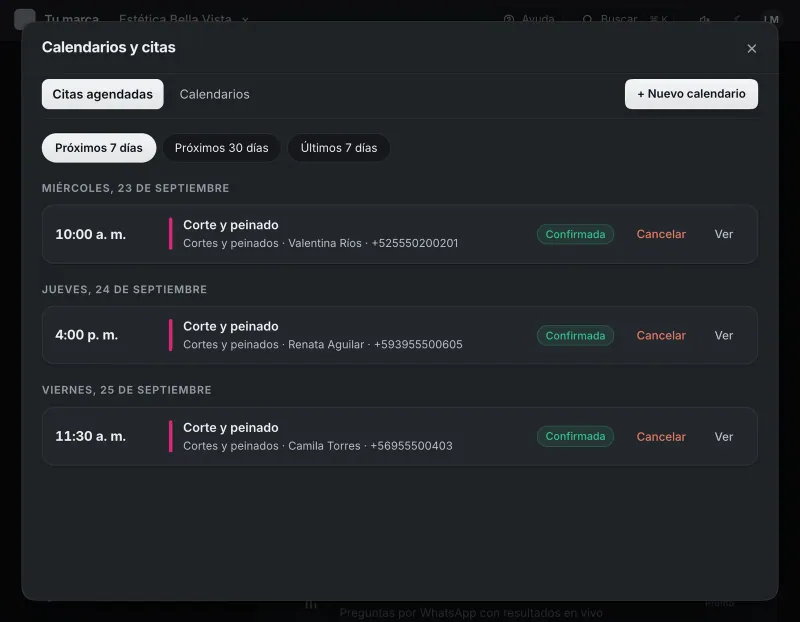Click Confirmada badge on Camila Torres's appointment
Viewport: 800px width, 622px height.
[x=575, y=436]
